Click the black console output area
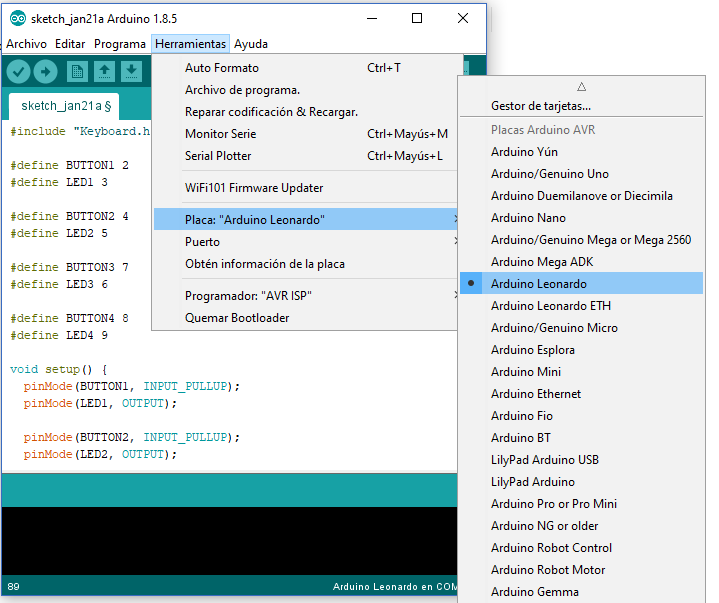The height and width of the screenshot is (603, 719). 229,541
